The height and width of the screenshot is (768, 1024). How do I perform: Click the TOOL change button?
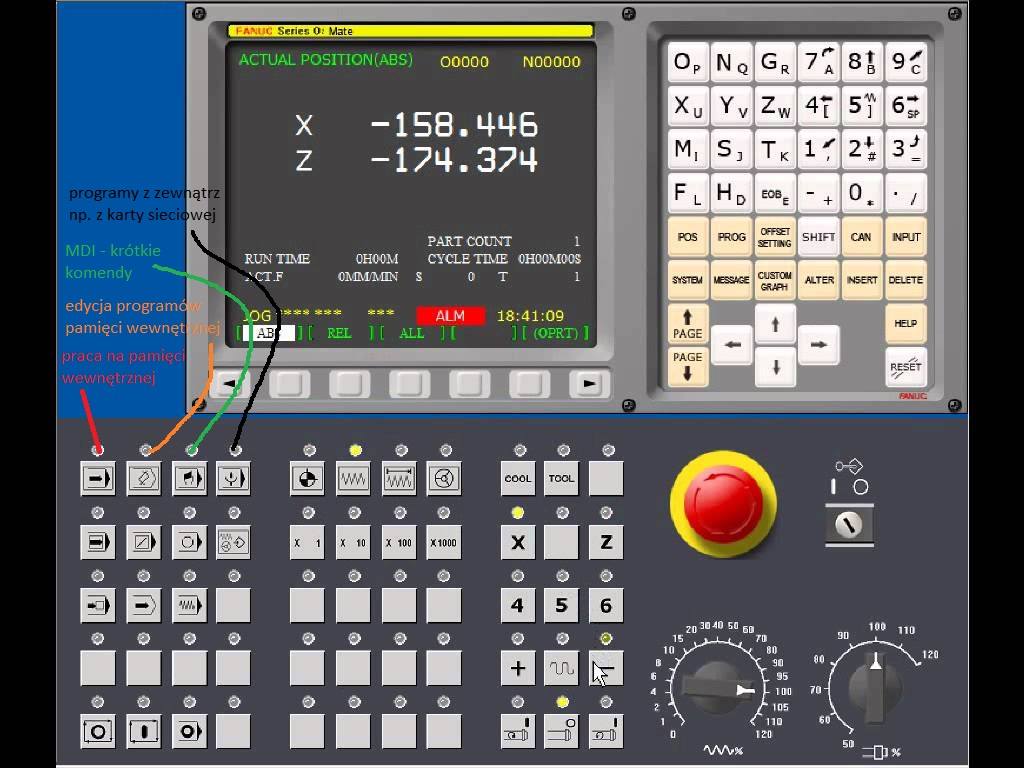(562, 479)
